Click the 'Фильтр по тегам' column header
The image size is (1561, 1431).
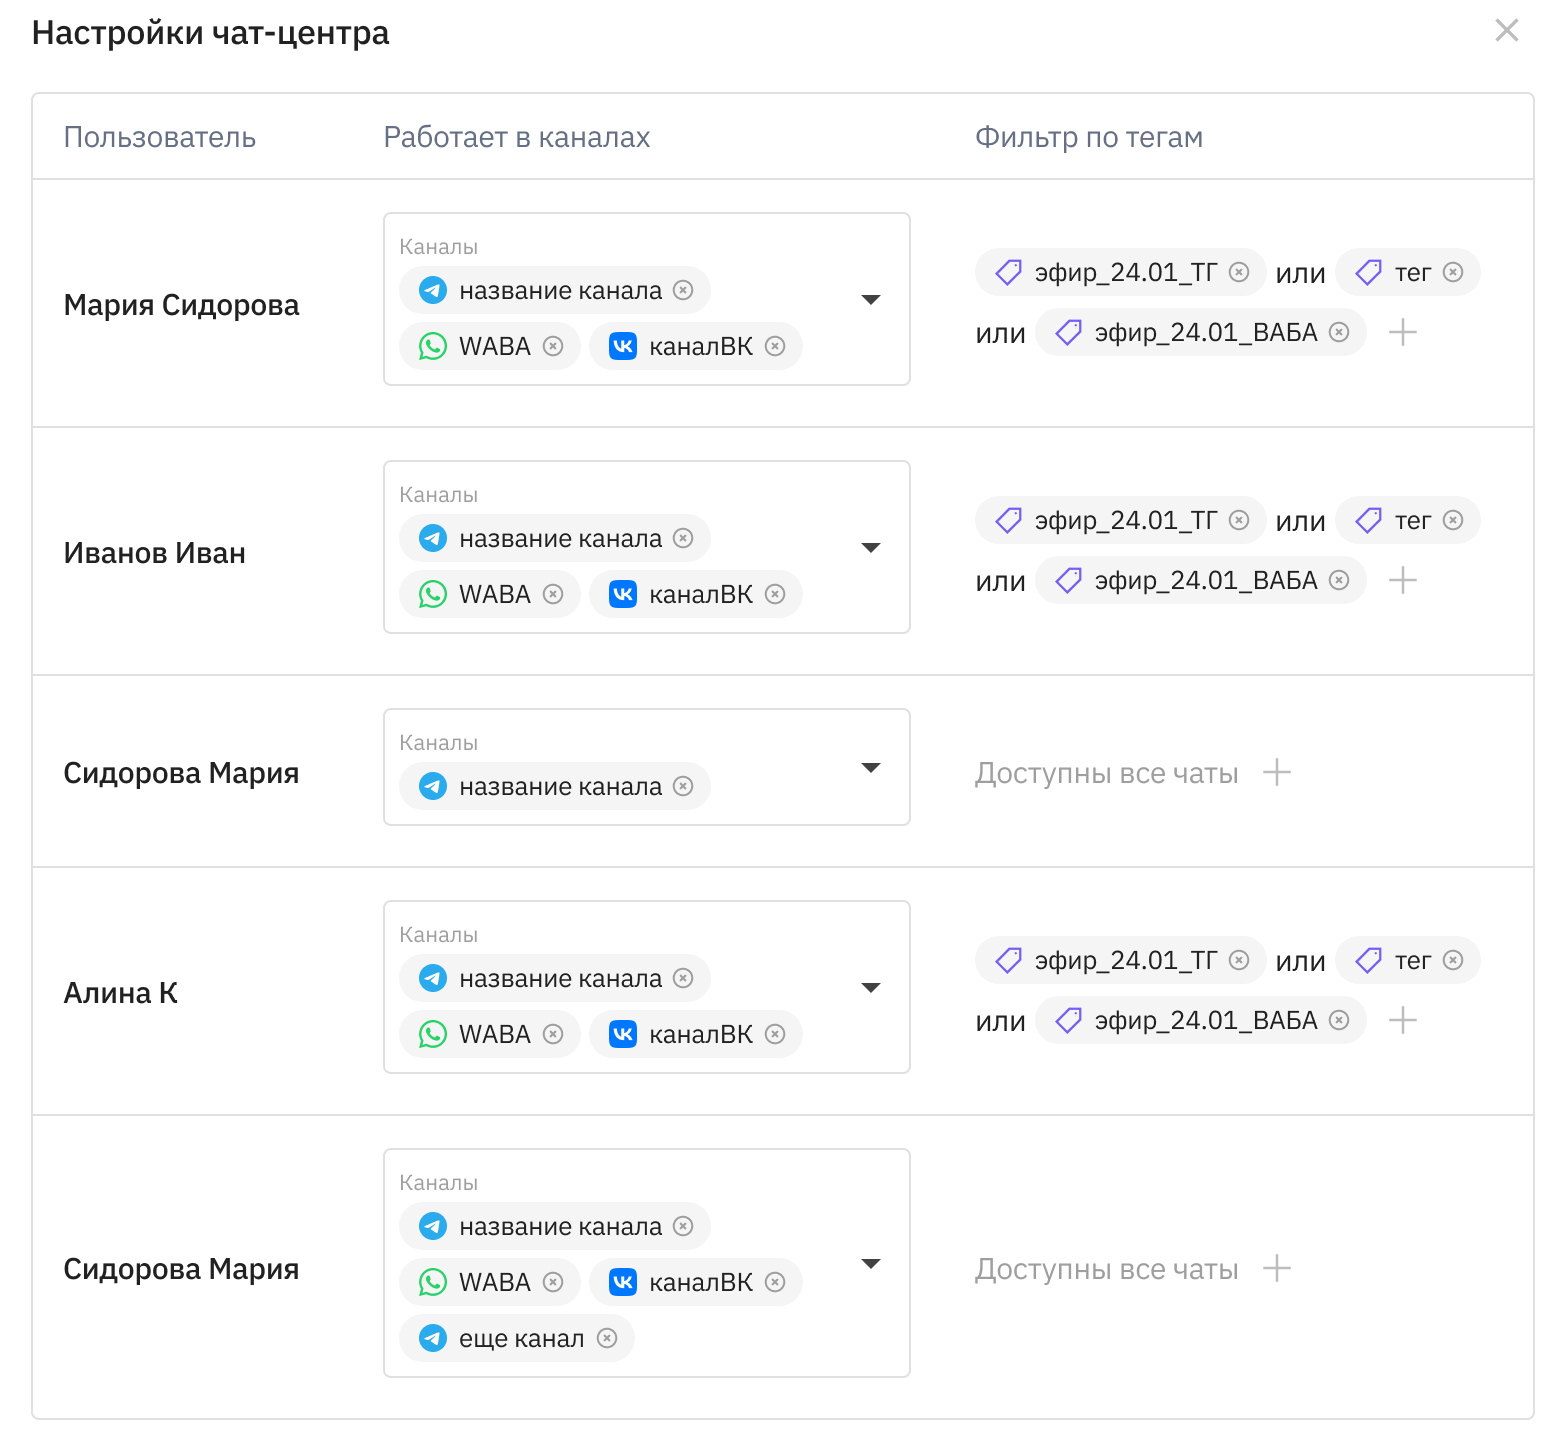click(1088, 137)
